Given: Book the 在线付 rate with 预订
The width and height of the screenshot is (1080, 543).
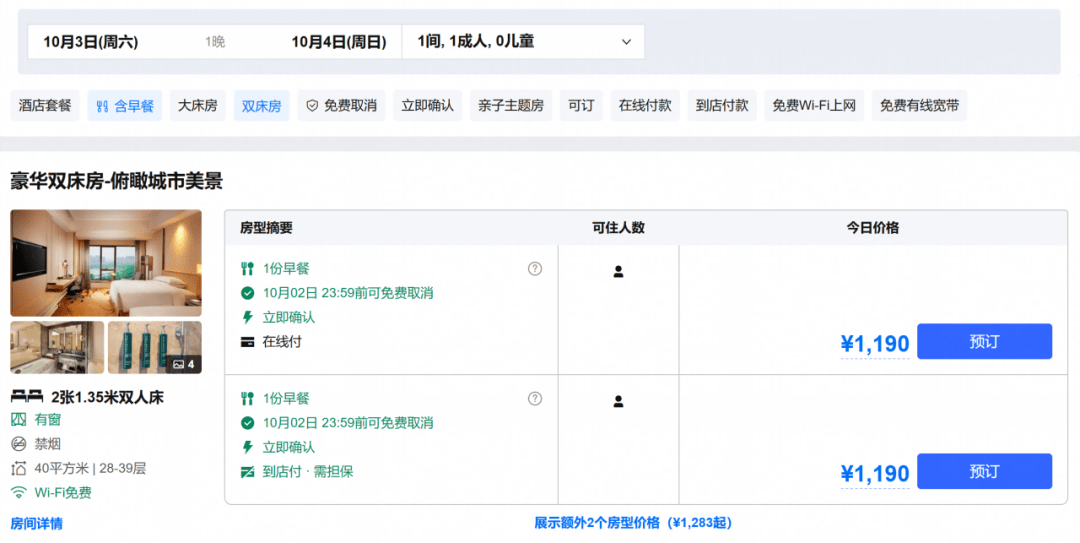Looking at the screenshot, I should 984,341.
